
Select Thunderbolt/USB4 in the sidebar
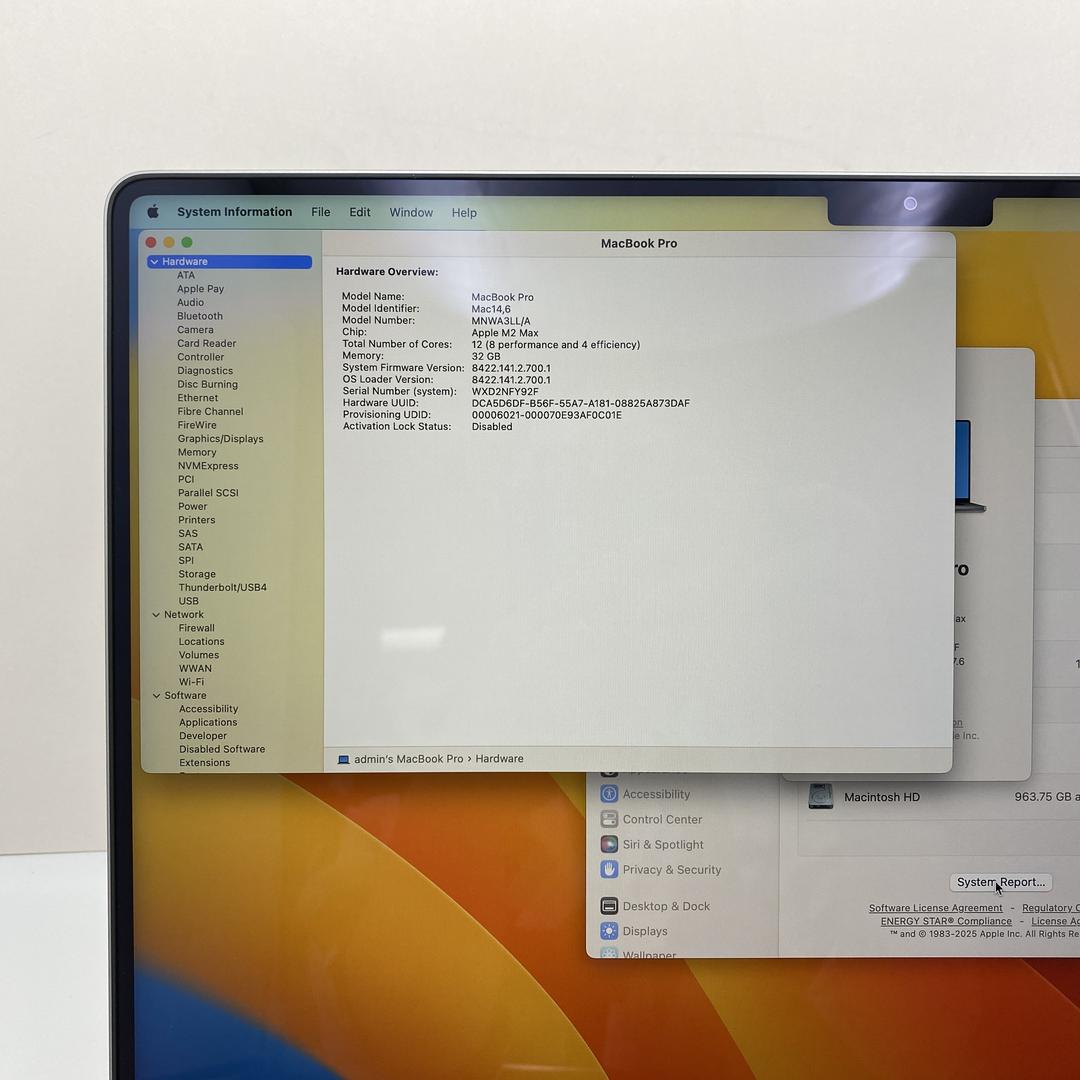[x=222, y=588]
